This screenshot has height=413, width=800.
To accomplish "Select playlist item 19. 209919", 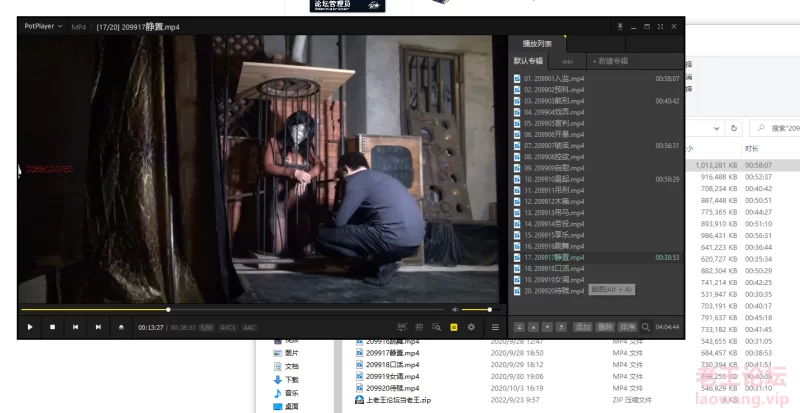I will [x=596, y=280].
